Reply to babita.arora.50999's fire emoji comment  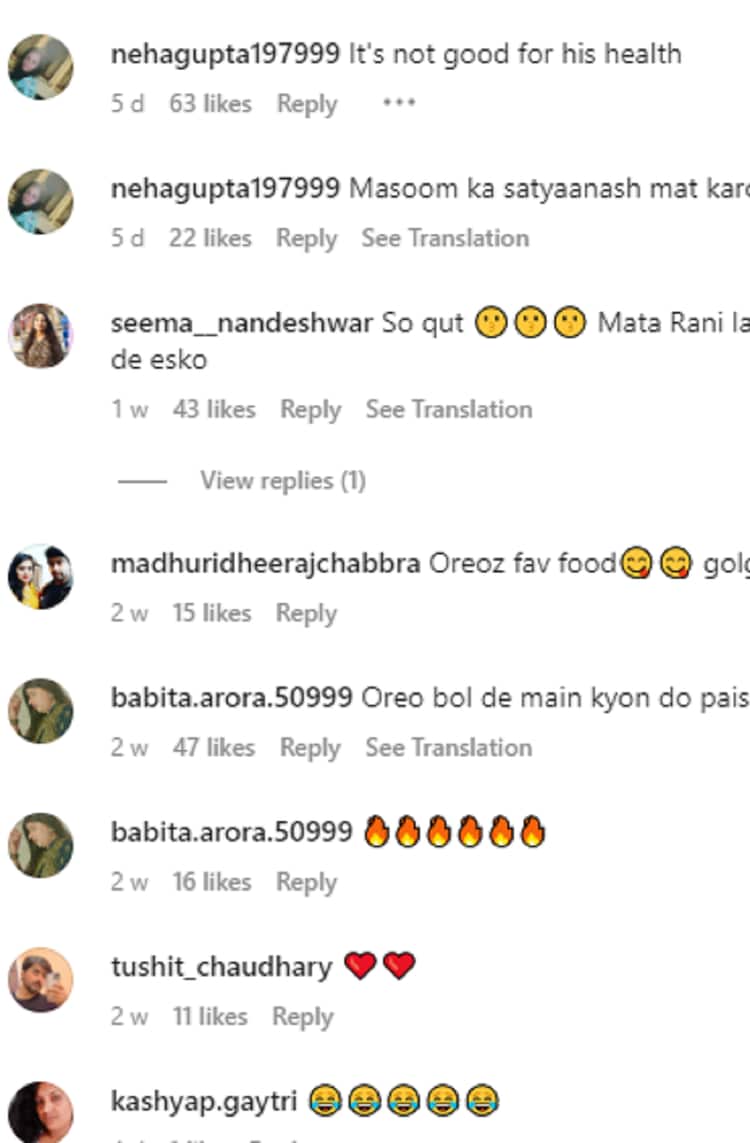[x=306, y=882]
